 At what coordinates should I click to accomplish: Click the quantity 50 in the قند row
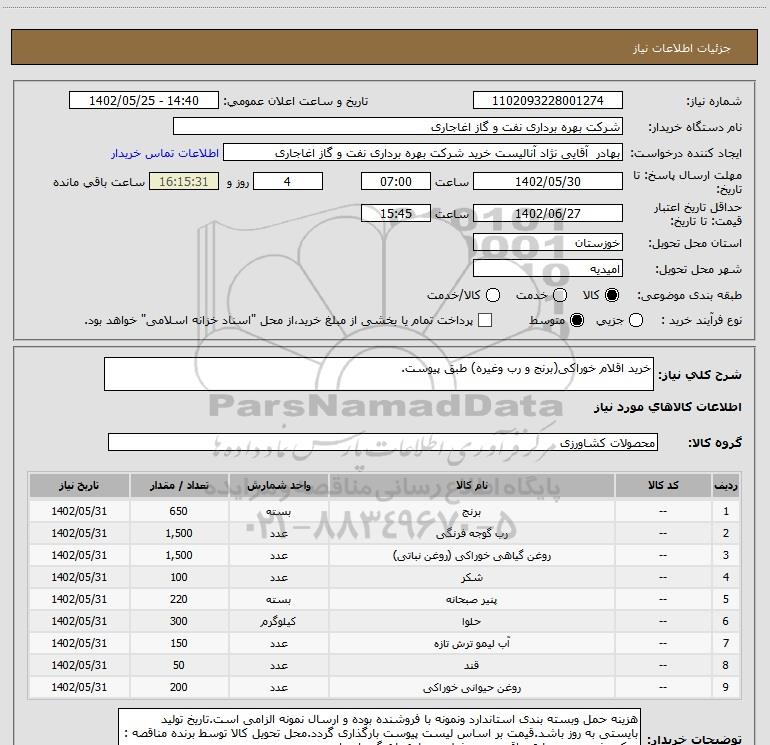pyautogui.click(x=179, y=665)
